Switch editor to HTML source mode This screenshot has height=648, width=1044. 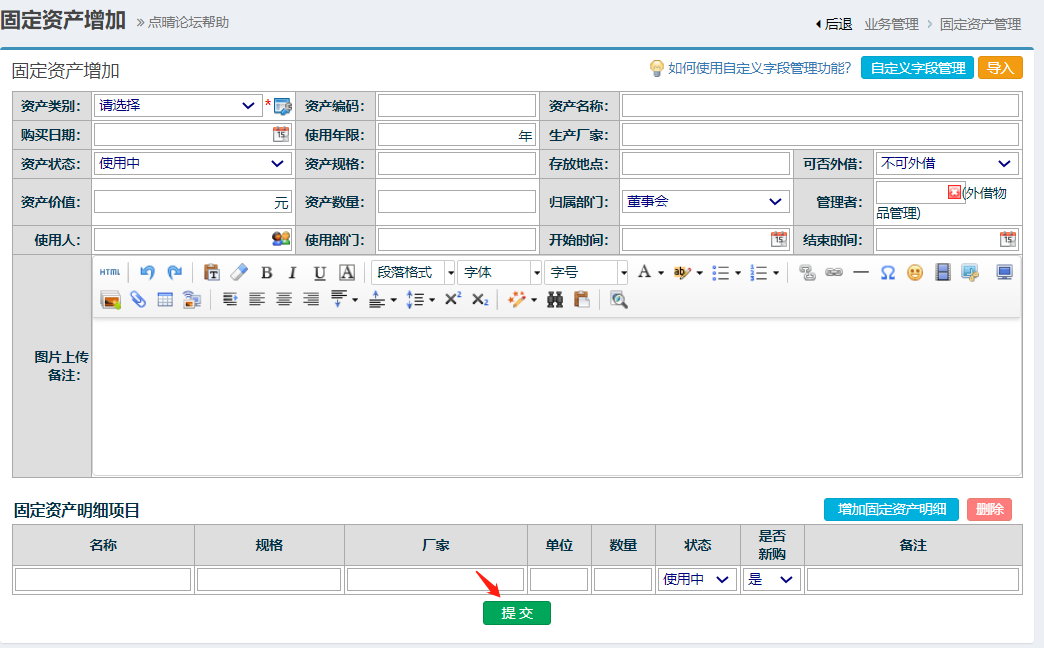[109, 272]
